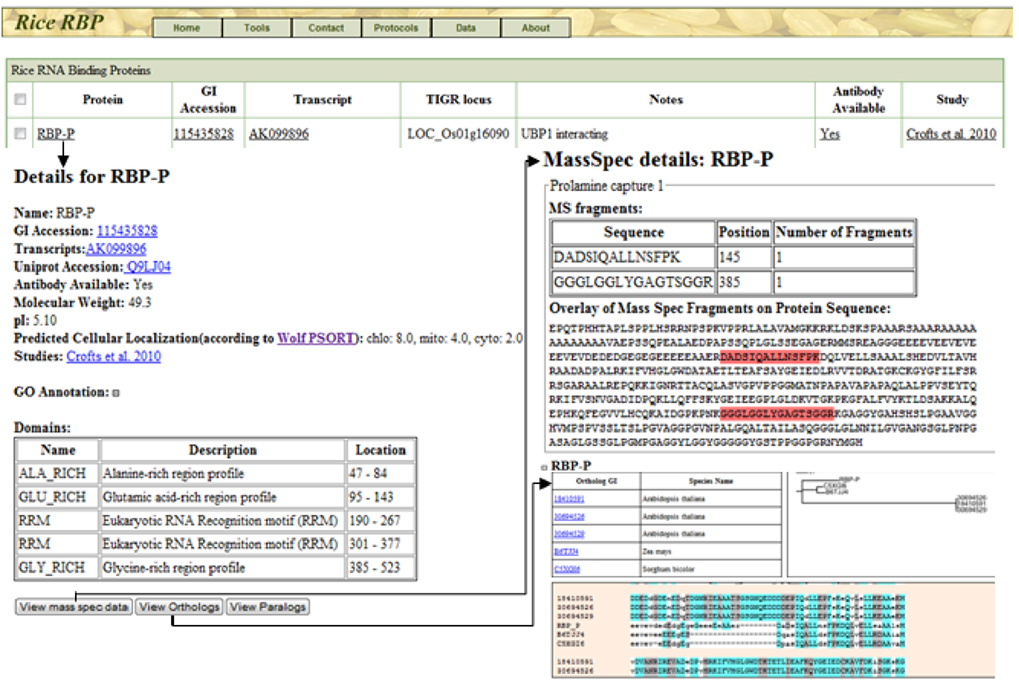Click the position 385 fragment cell

click(x=744, y=282)
